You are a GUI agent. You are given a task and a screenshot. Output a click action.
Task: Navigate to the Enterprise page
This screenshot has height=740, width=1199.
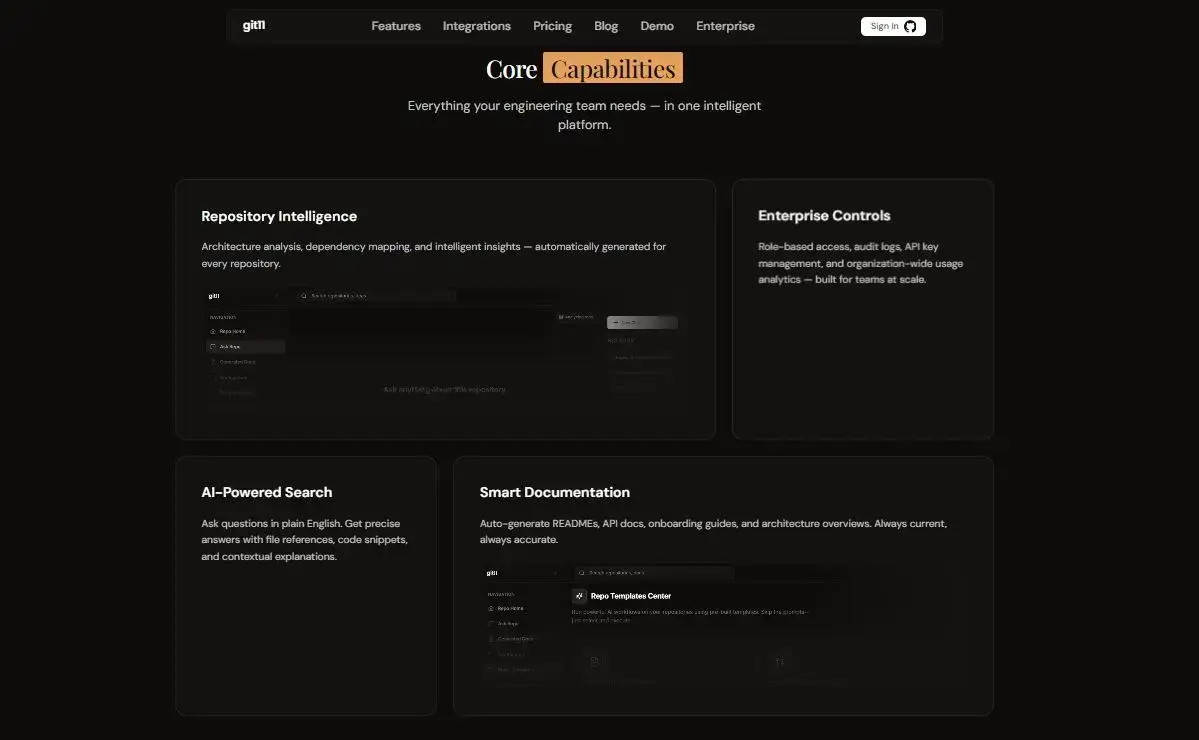click(x=725, y=26)
